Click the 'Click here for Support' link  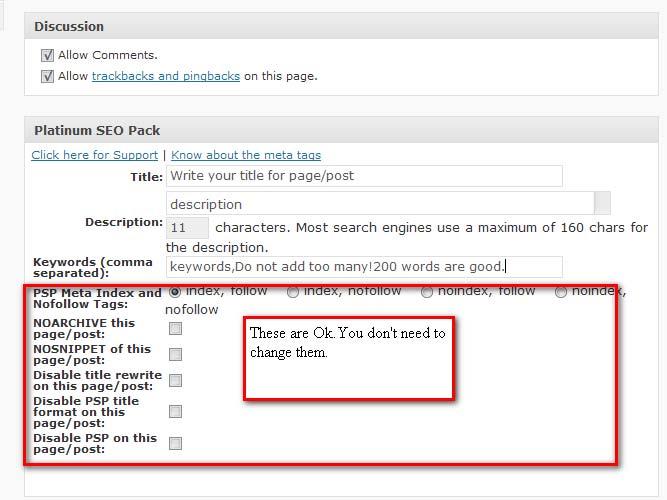94,155
